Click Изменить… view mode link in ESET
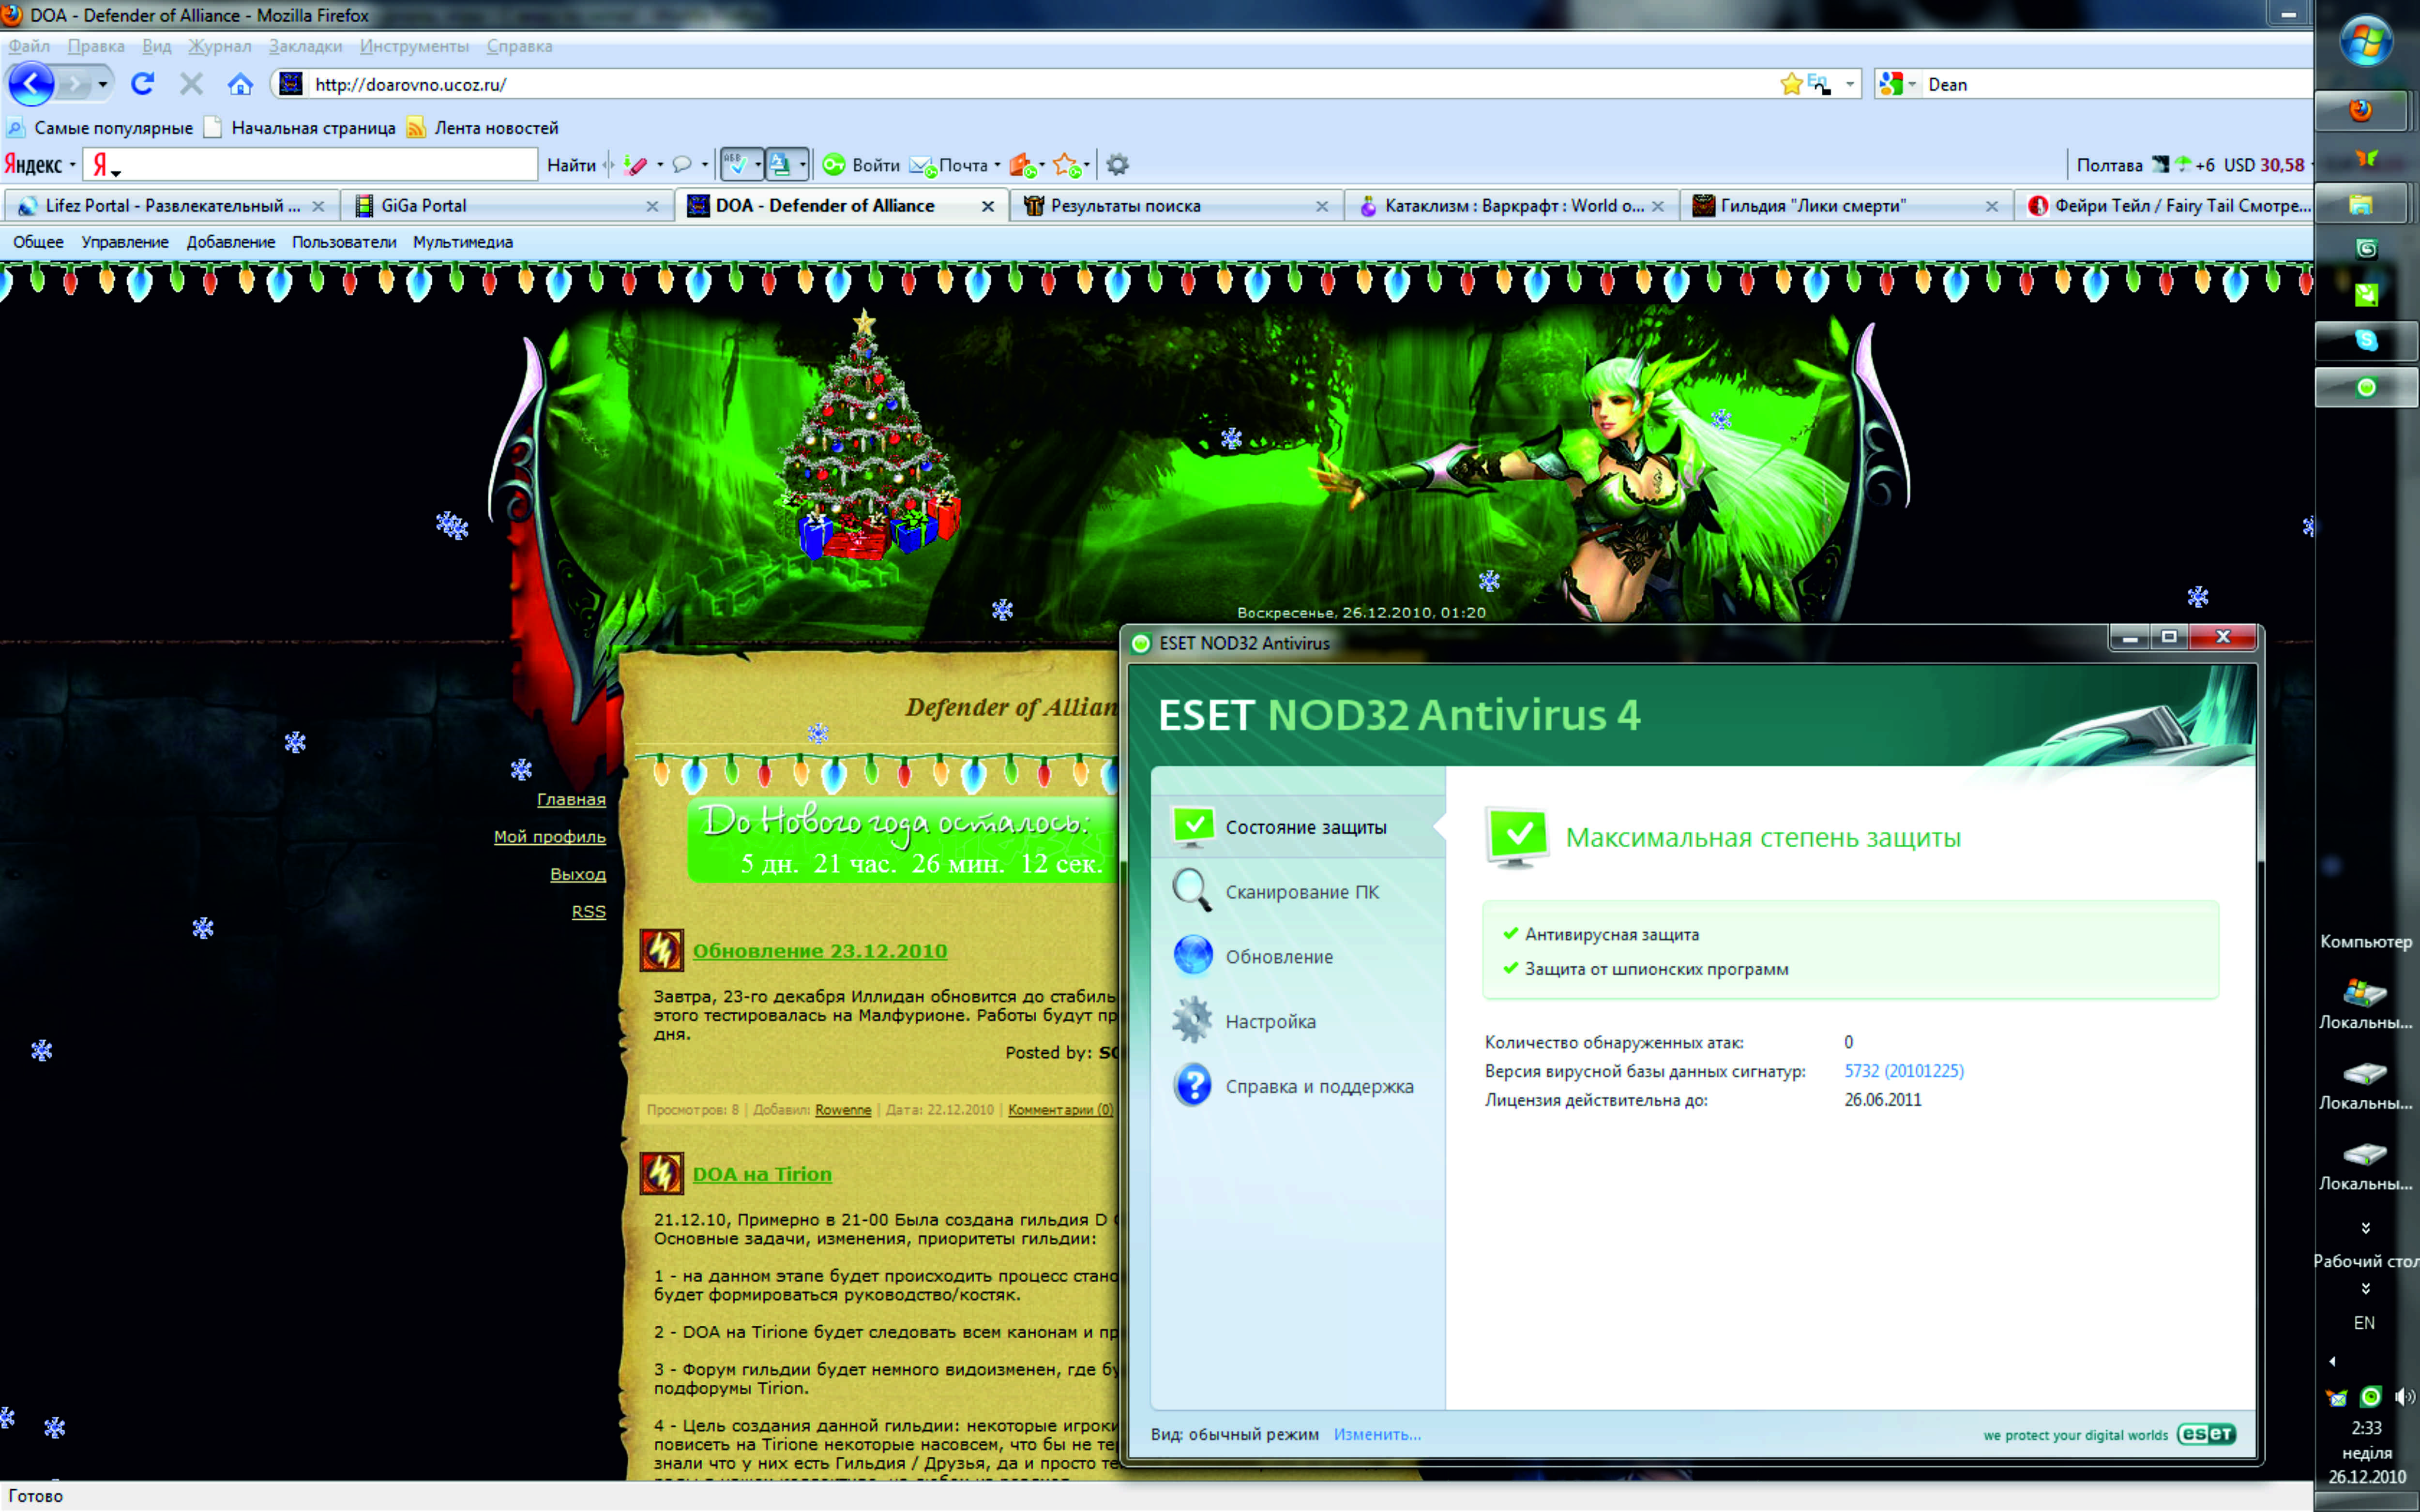The image size is (2420, 1512). click(1377, 1434)
